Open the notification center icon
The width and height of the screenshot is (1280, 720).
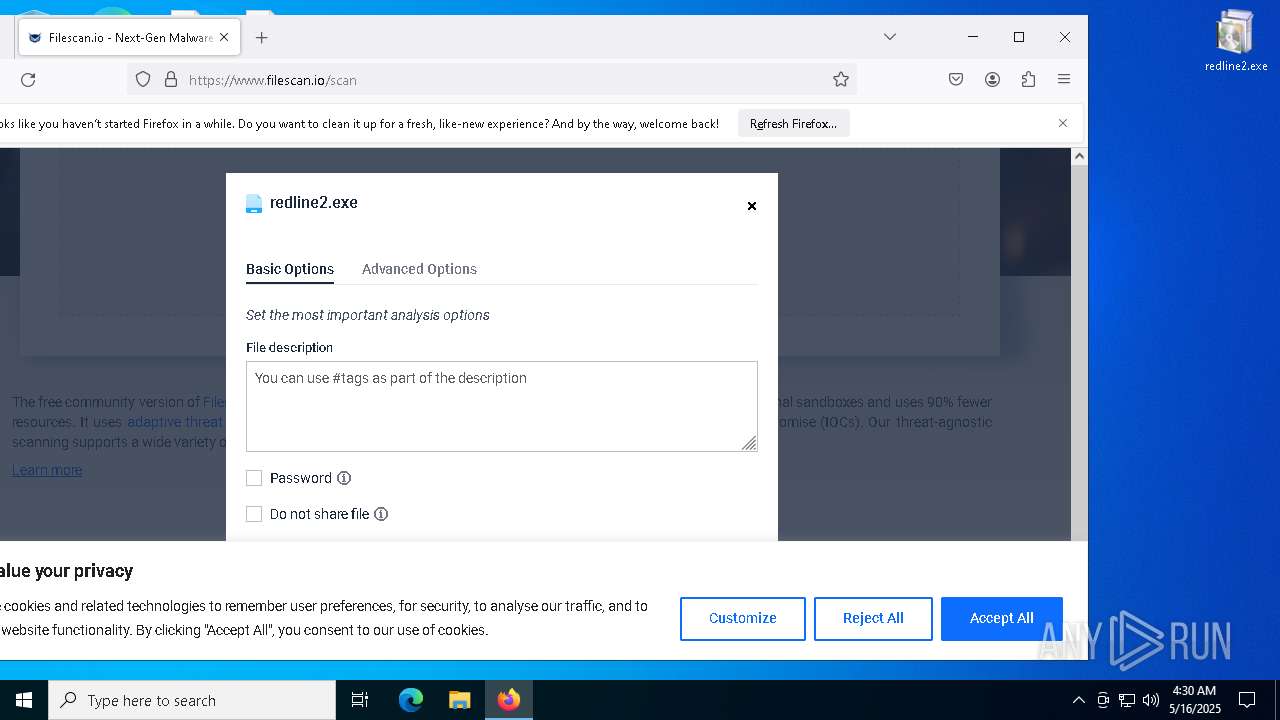[x=1247, y=700]
